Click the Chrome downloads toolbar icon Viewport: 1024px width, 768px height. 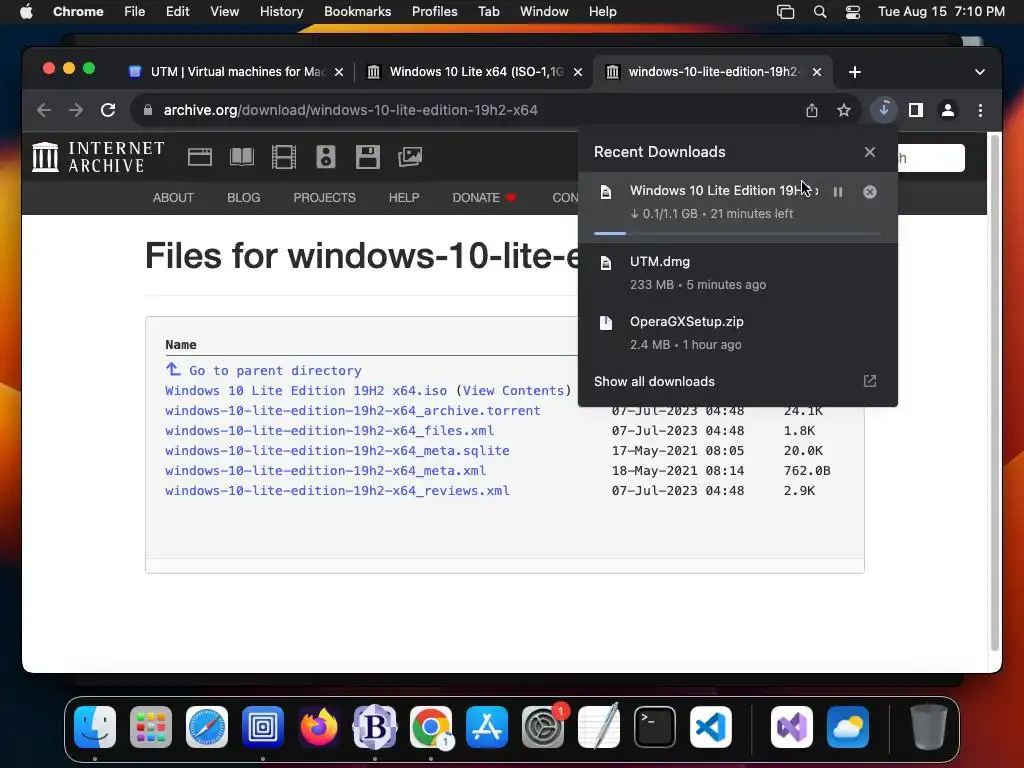884,110
